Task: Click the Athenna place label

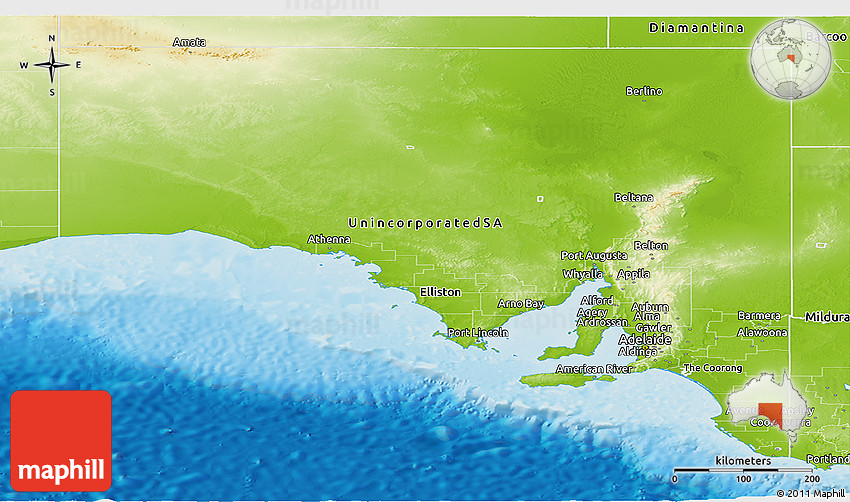Action: 329,239
